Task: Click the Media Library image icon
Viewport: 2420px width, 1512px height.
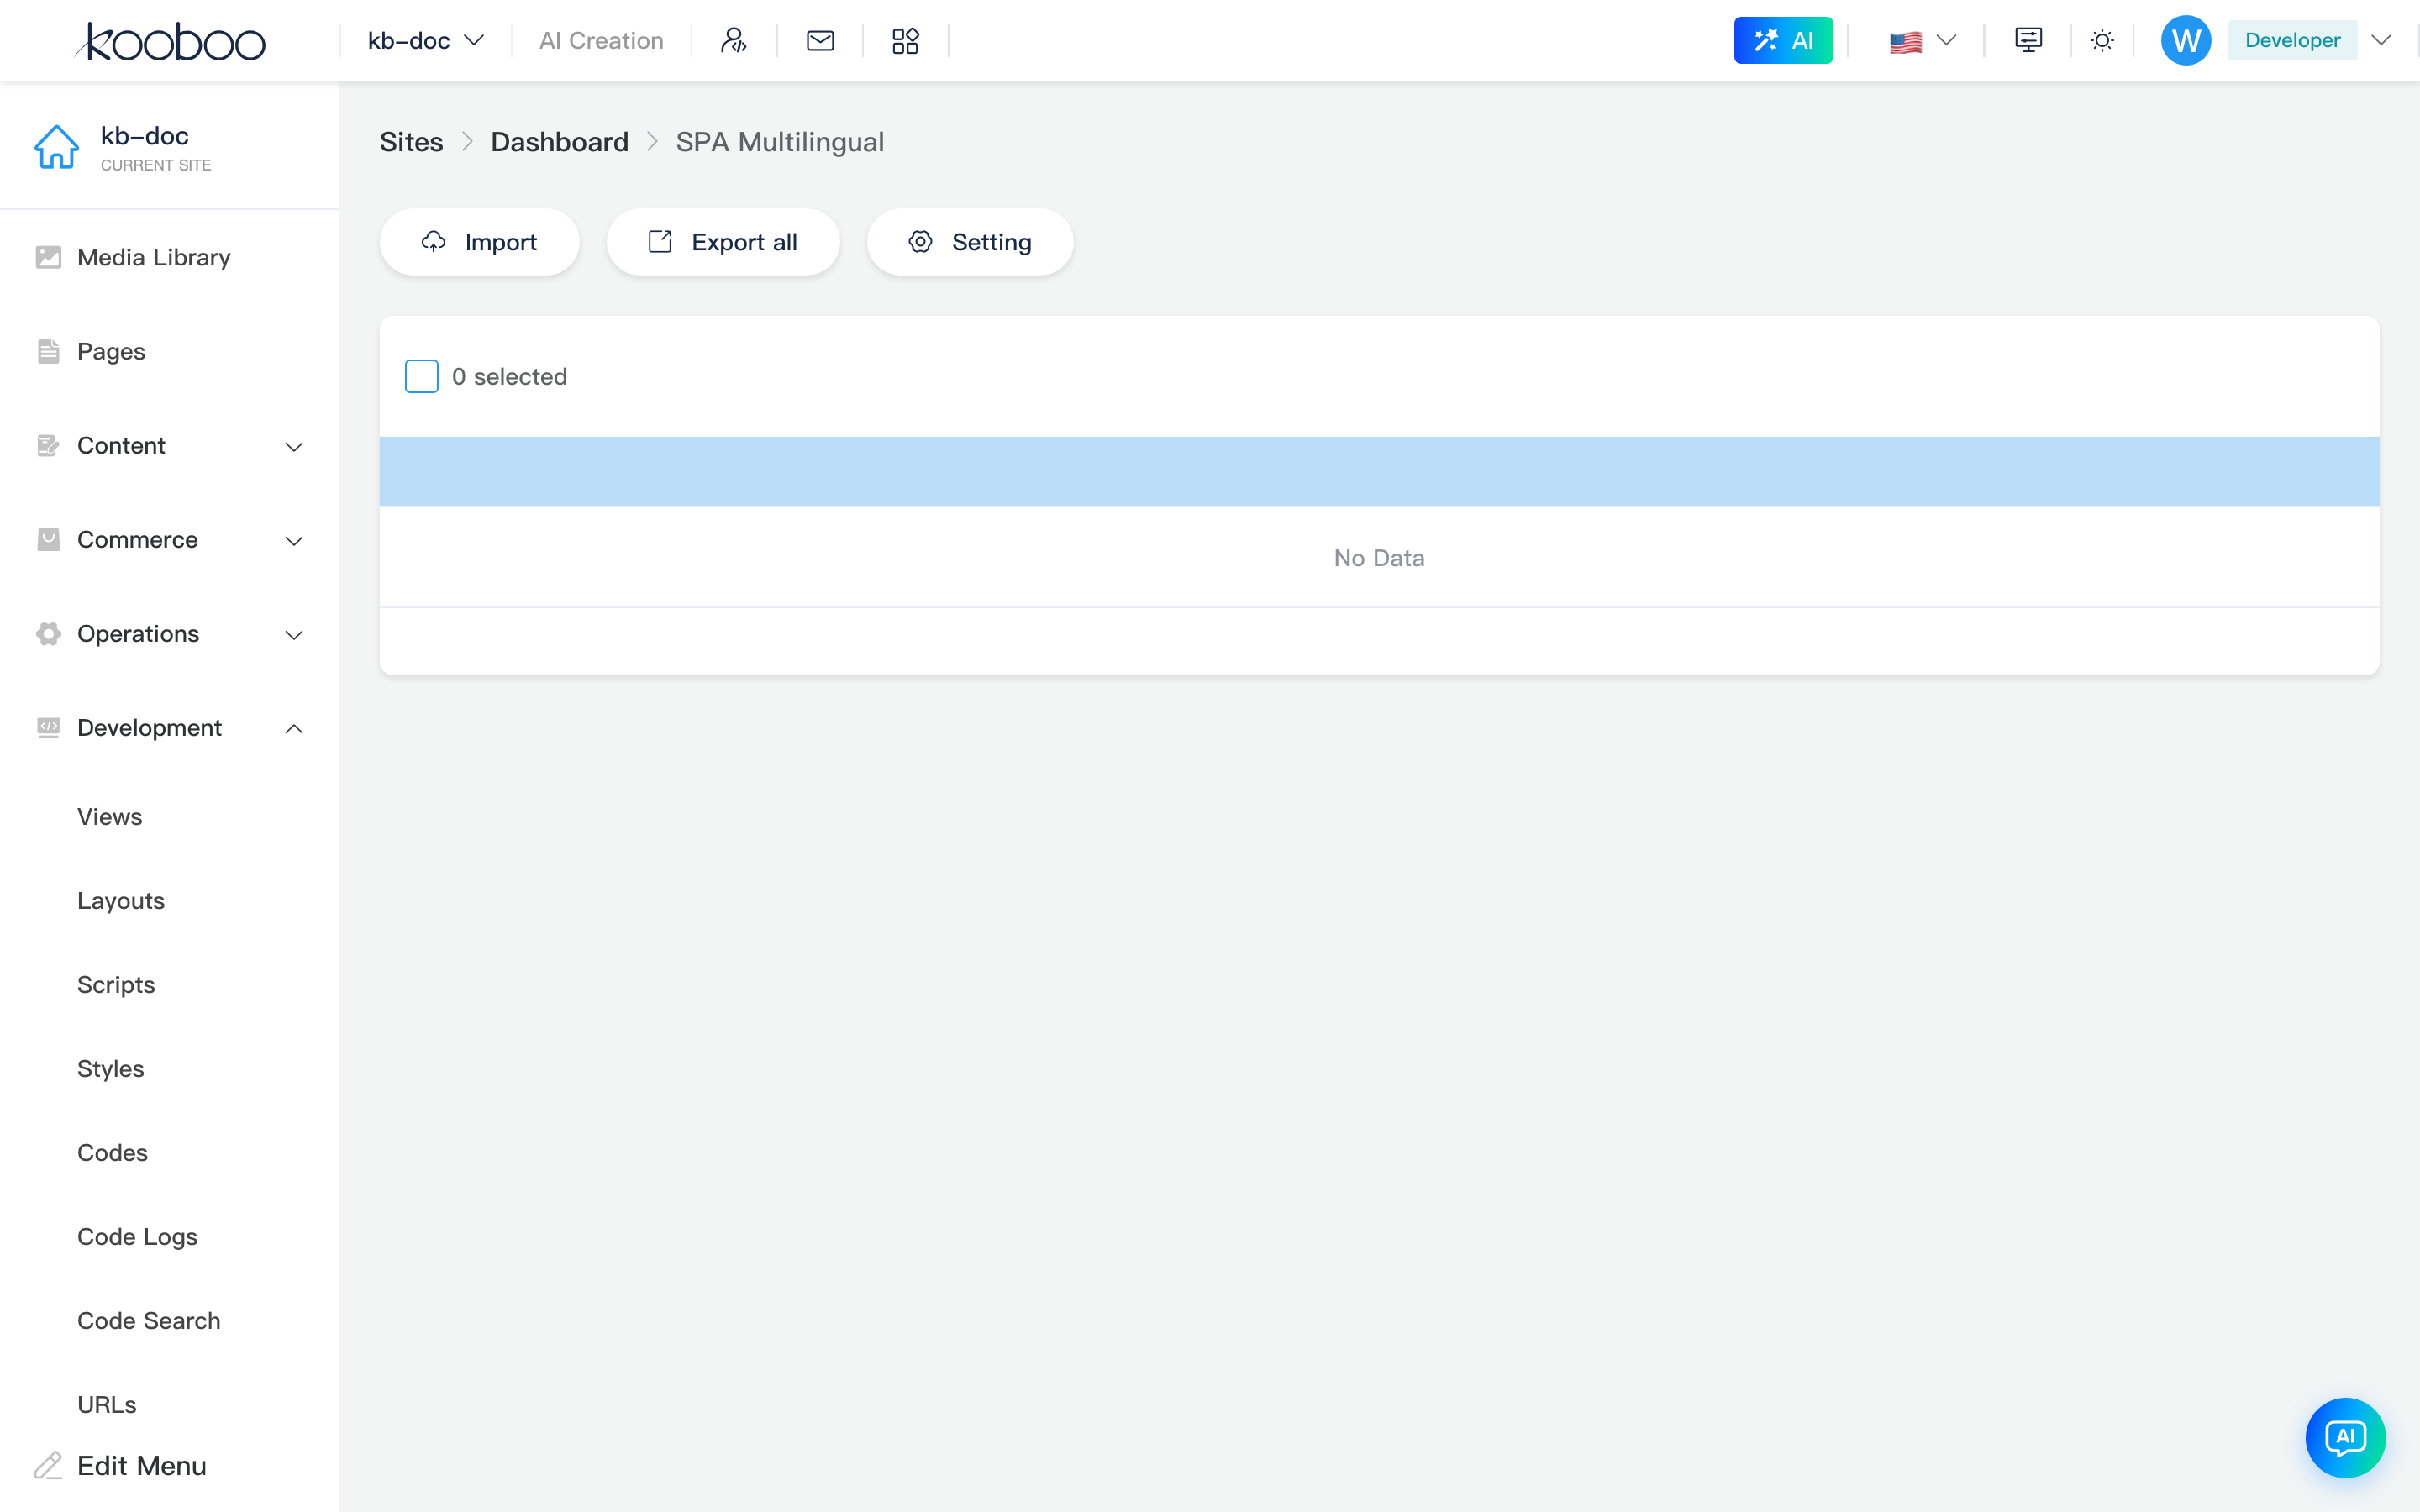Action: [x=48, y=258]
